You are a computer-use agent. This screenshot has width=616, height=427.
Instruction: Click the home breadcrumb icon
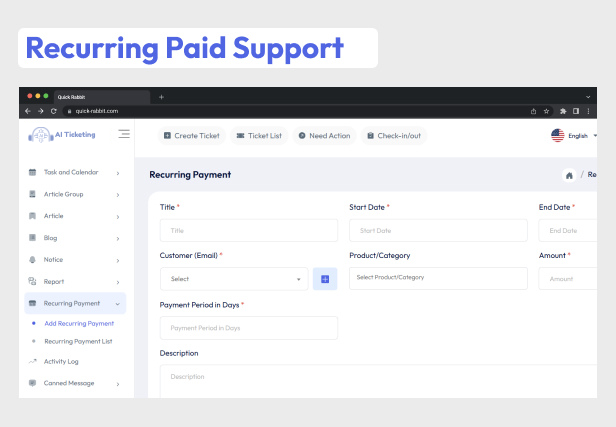coord(569,175)
